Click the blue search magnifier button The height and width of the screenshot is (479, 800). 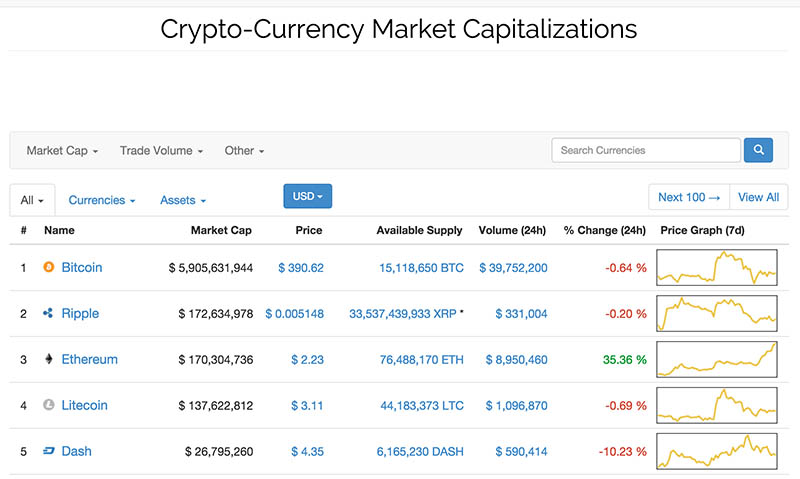click(x=758, y=150)
